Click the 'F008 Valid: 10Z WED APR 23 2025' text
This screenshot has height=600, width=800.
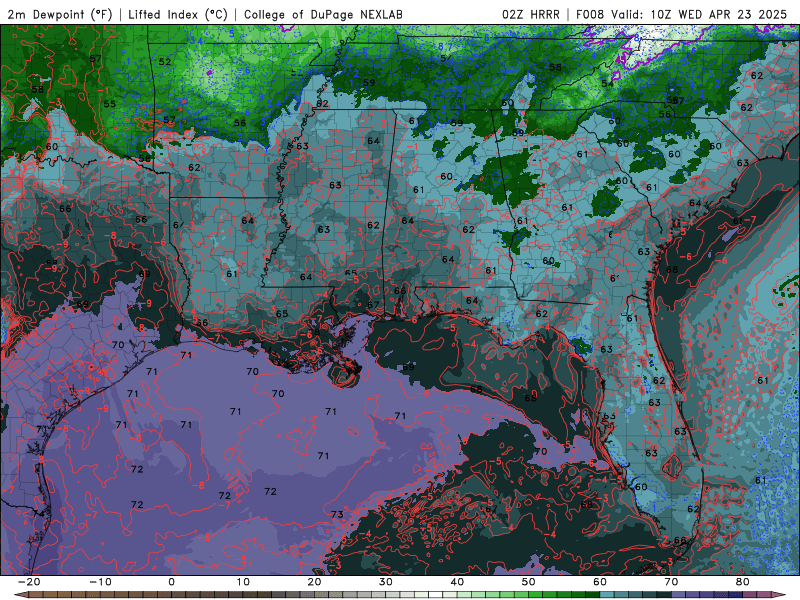pyautogui.click(x=682, y=14)
